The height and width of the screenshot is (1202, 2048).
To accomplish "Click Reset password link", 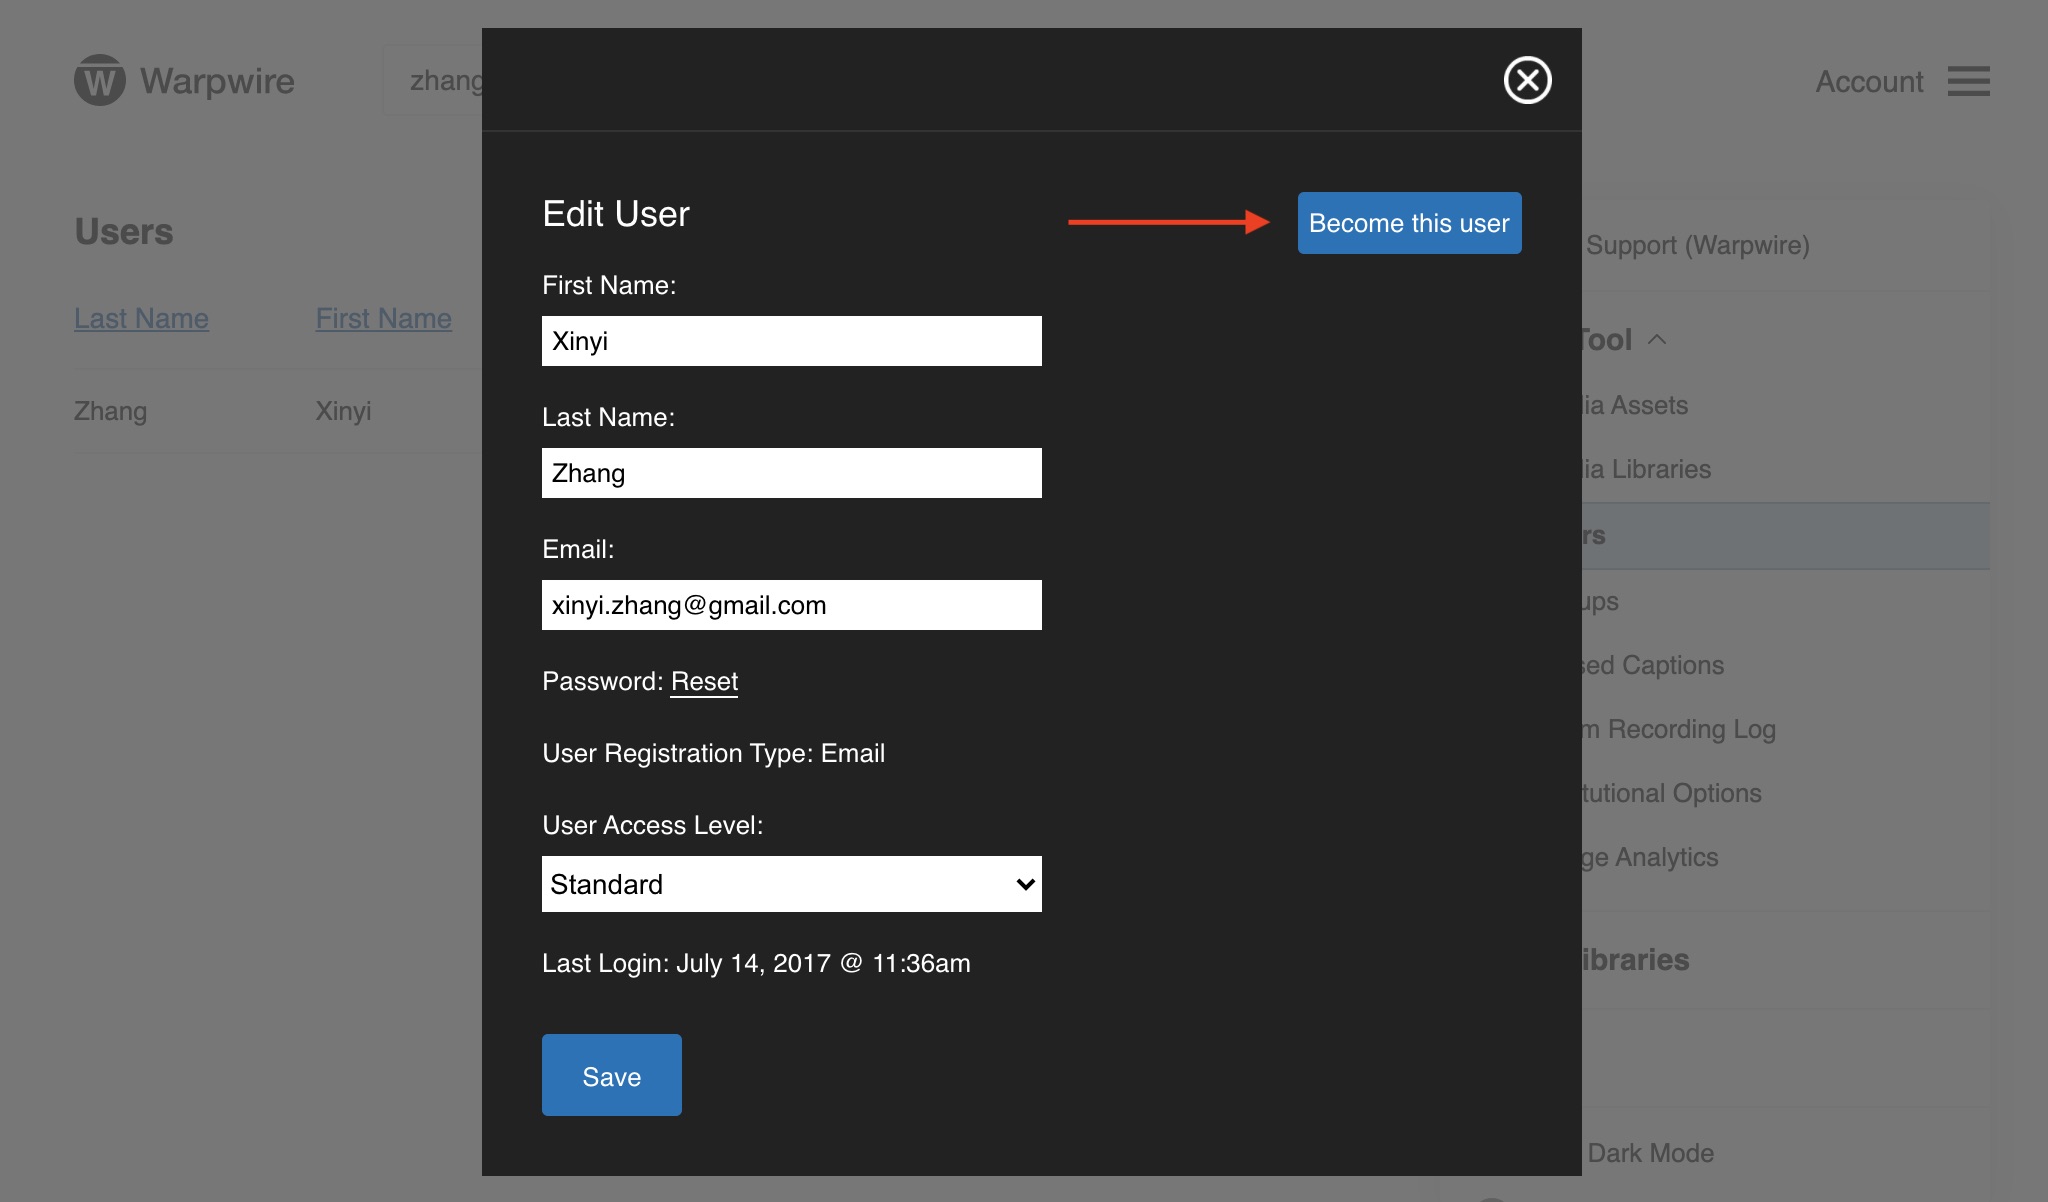I will coord(704,681).
